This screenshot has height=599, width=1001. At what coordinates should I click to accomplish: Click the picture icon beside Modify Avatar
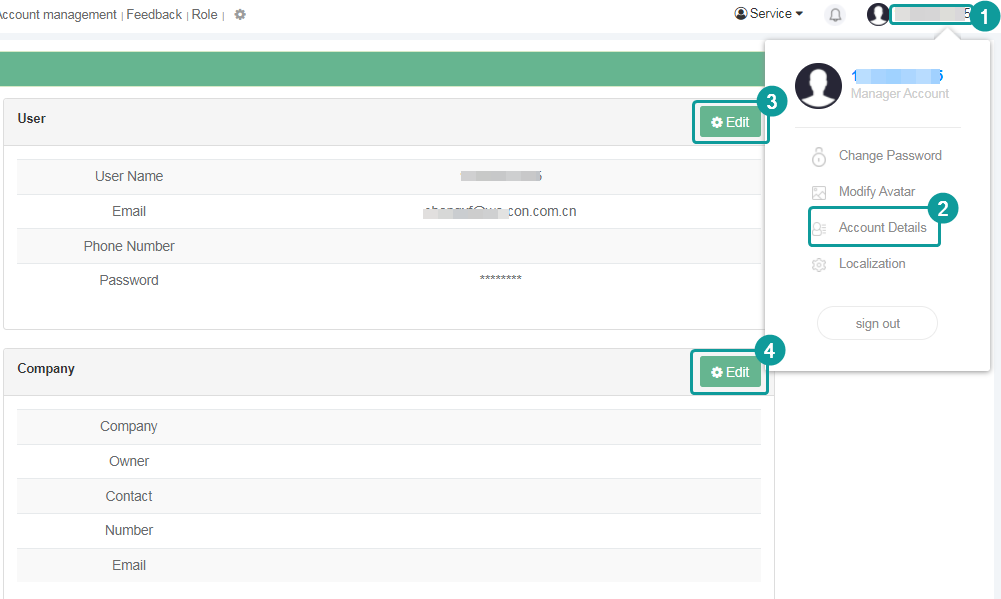pos(818,191)
